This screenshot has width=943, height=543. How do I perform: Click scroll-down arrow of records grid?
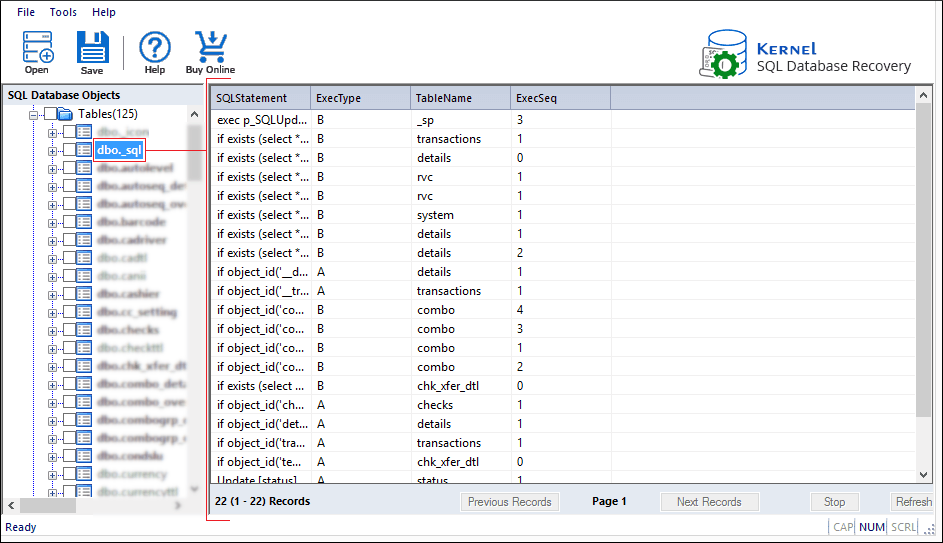[924, 475]
